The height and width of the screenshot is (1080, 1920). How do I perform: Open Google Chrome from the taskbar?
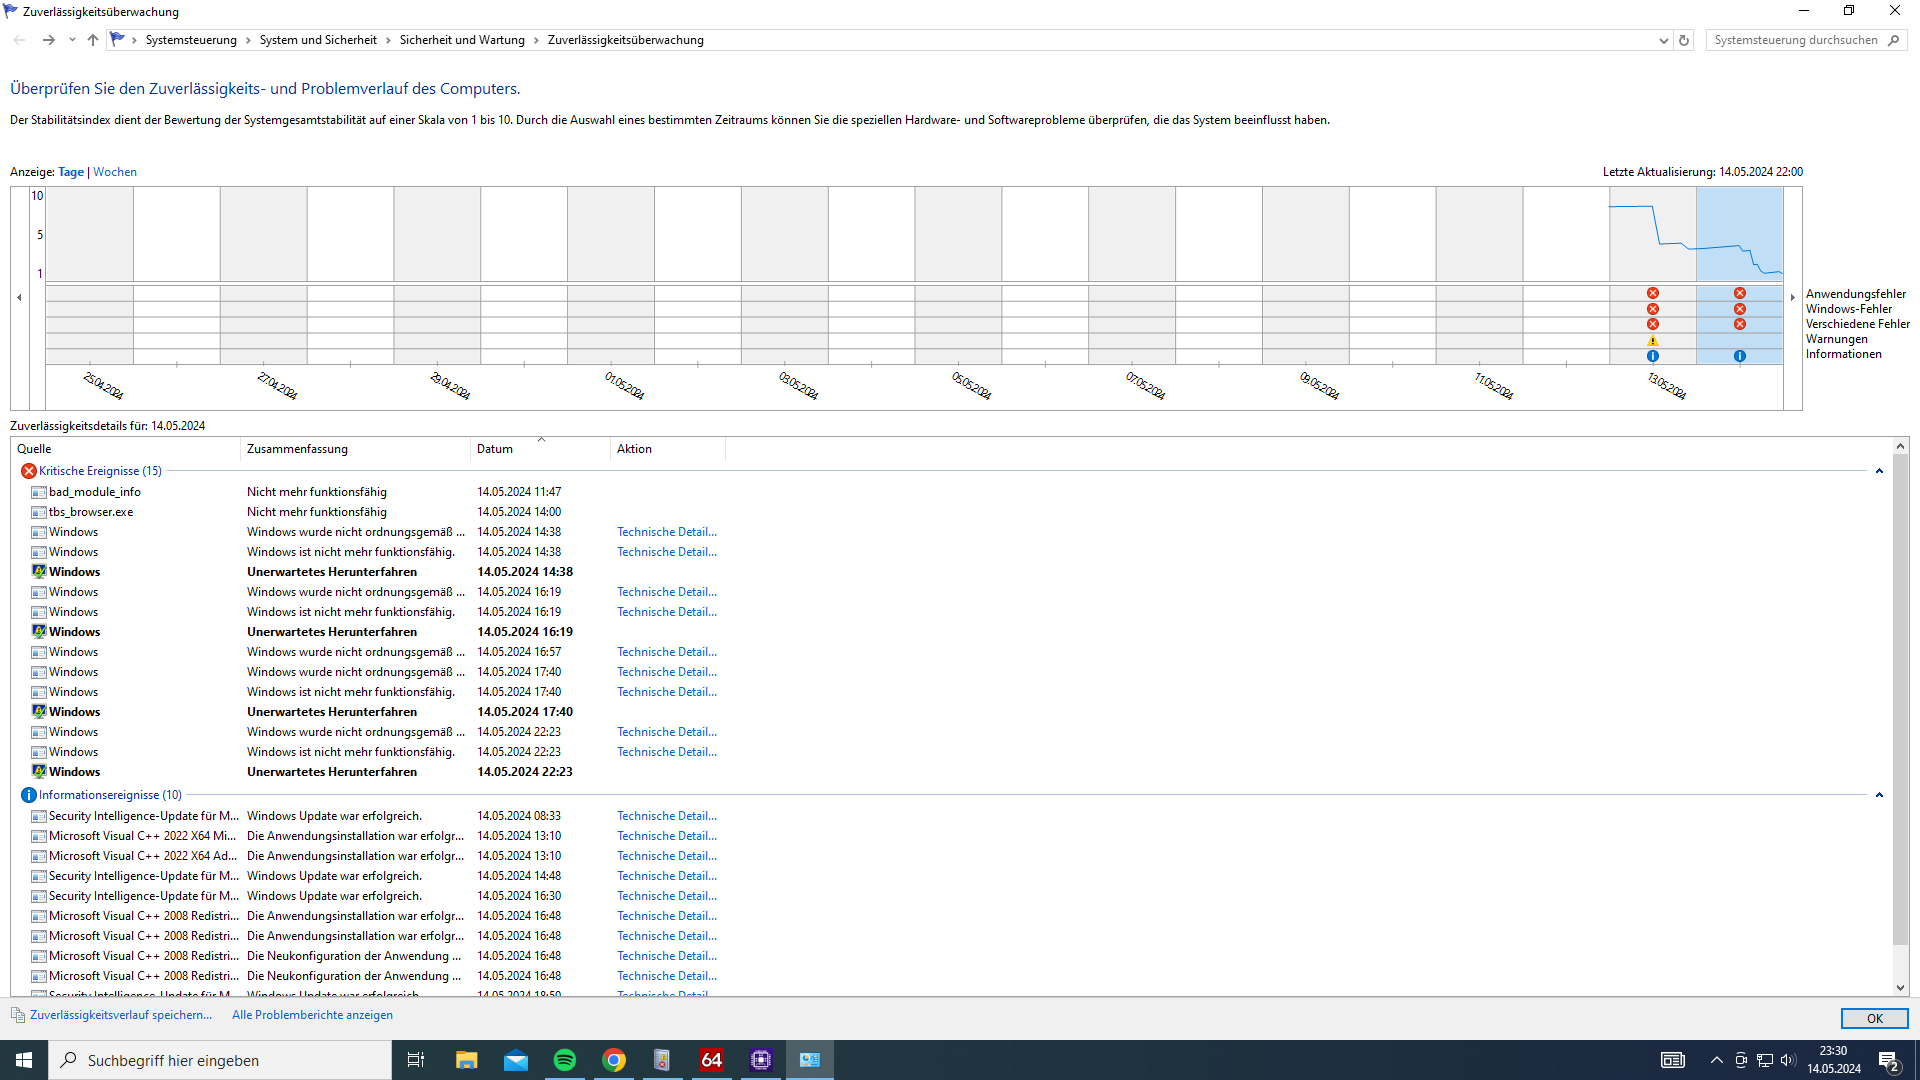pos(613,1060)
